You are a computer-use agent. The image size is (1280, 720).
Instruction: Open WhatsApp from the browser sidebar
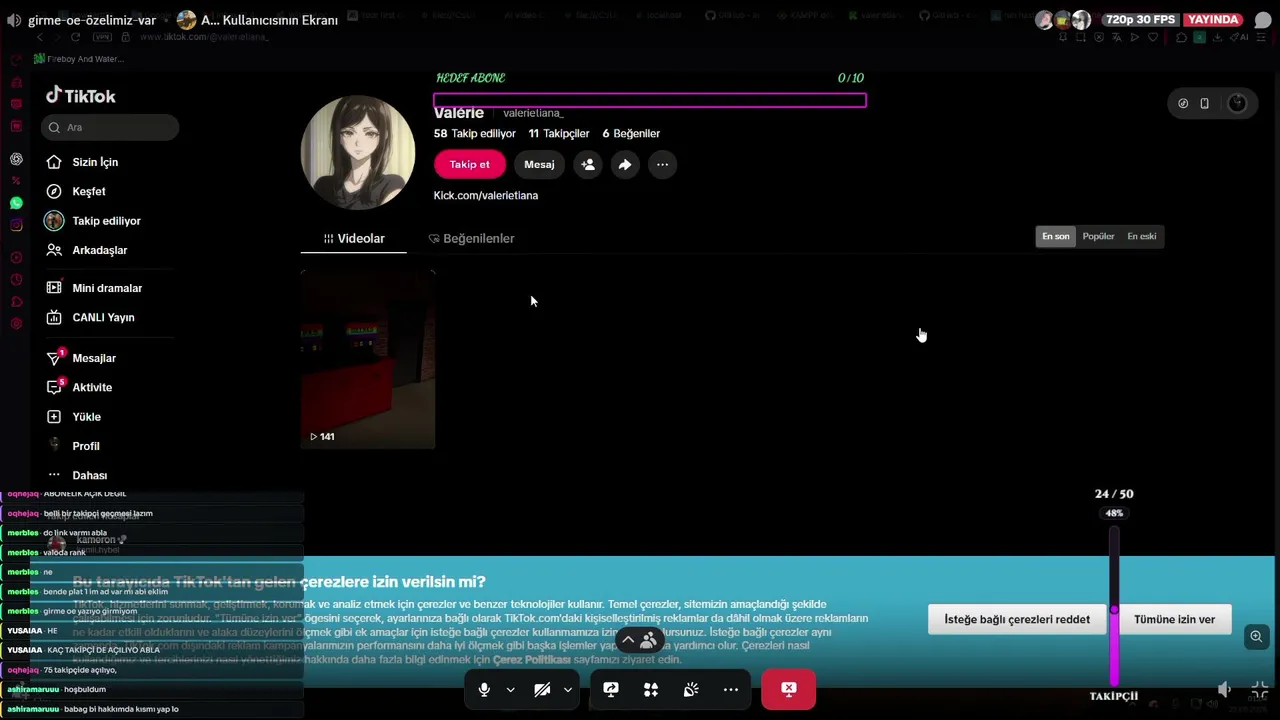[x=16, y=203]
